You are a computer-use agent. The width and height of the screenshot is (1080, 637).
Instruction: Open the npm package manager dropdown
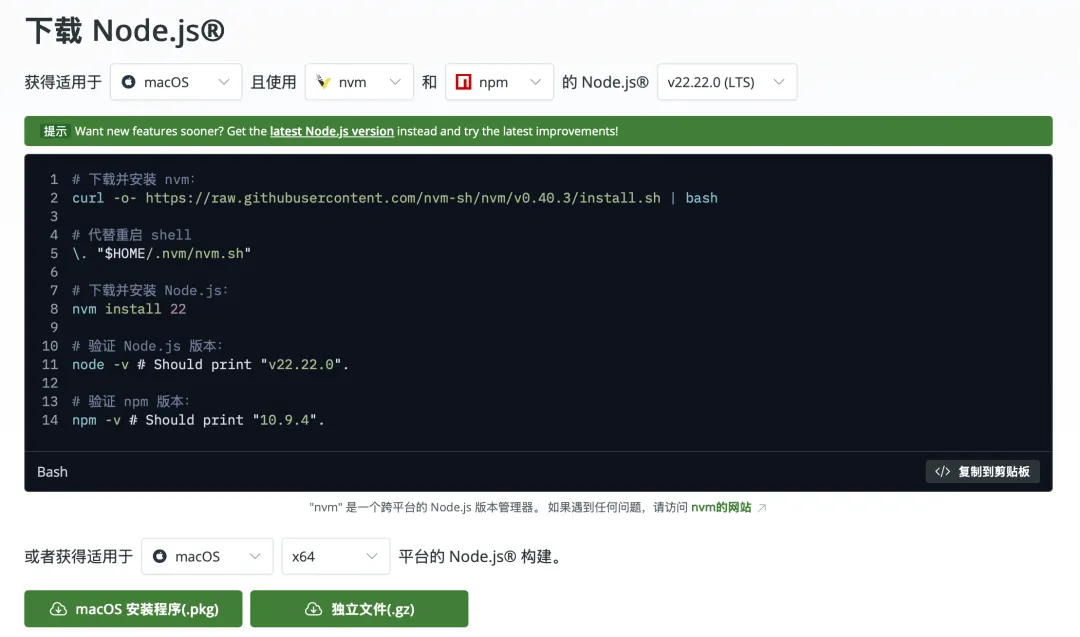(x=499, y=82)
